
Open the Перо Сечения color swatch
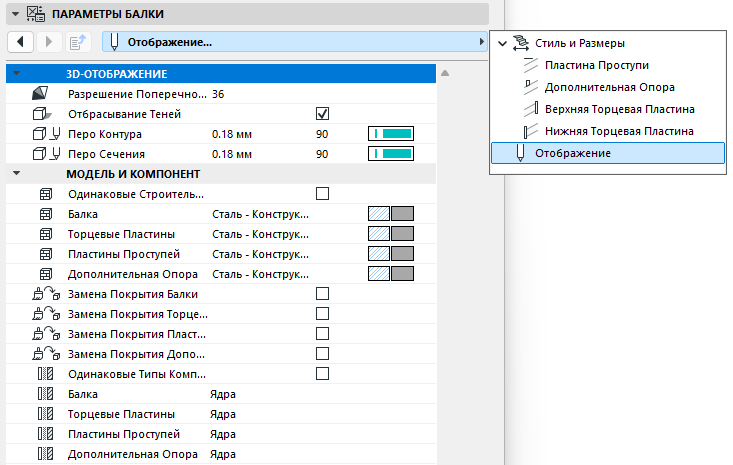(391, 153)
